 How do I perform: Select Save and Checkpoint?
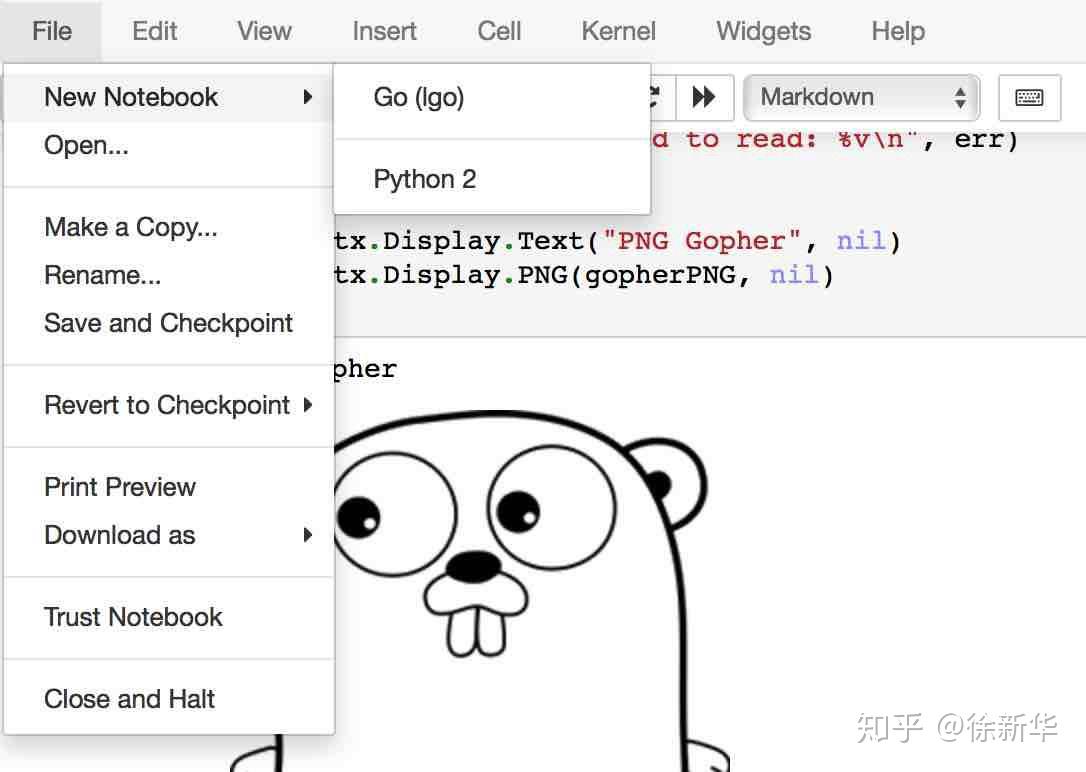point(168,323)
